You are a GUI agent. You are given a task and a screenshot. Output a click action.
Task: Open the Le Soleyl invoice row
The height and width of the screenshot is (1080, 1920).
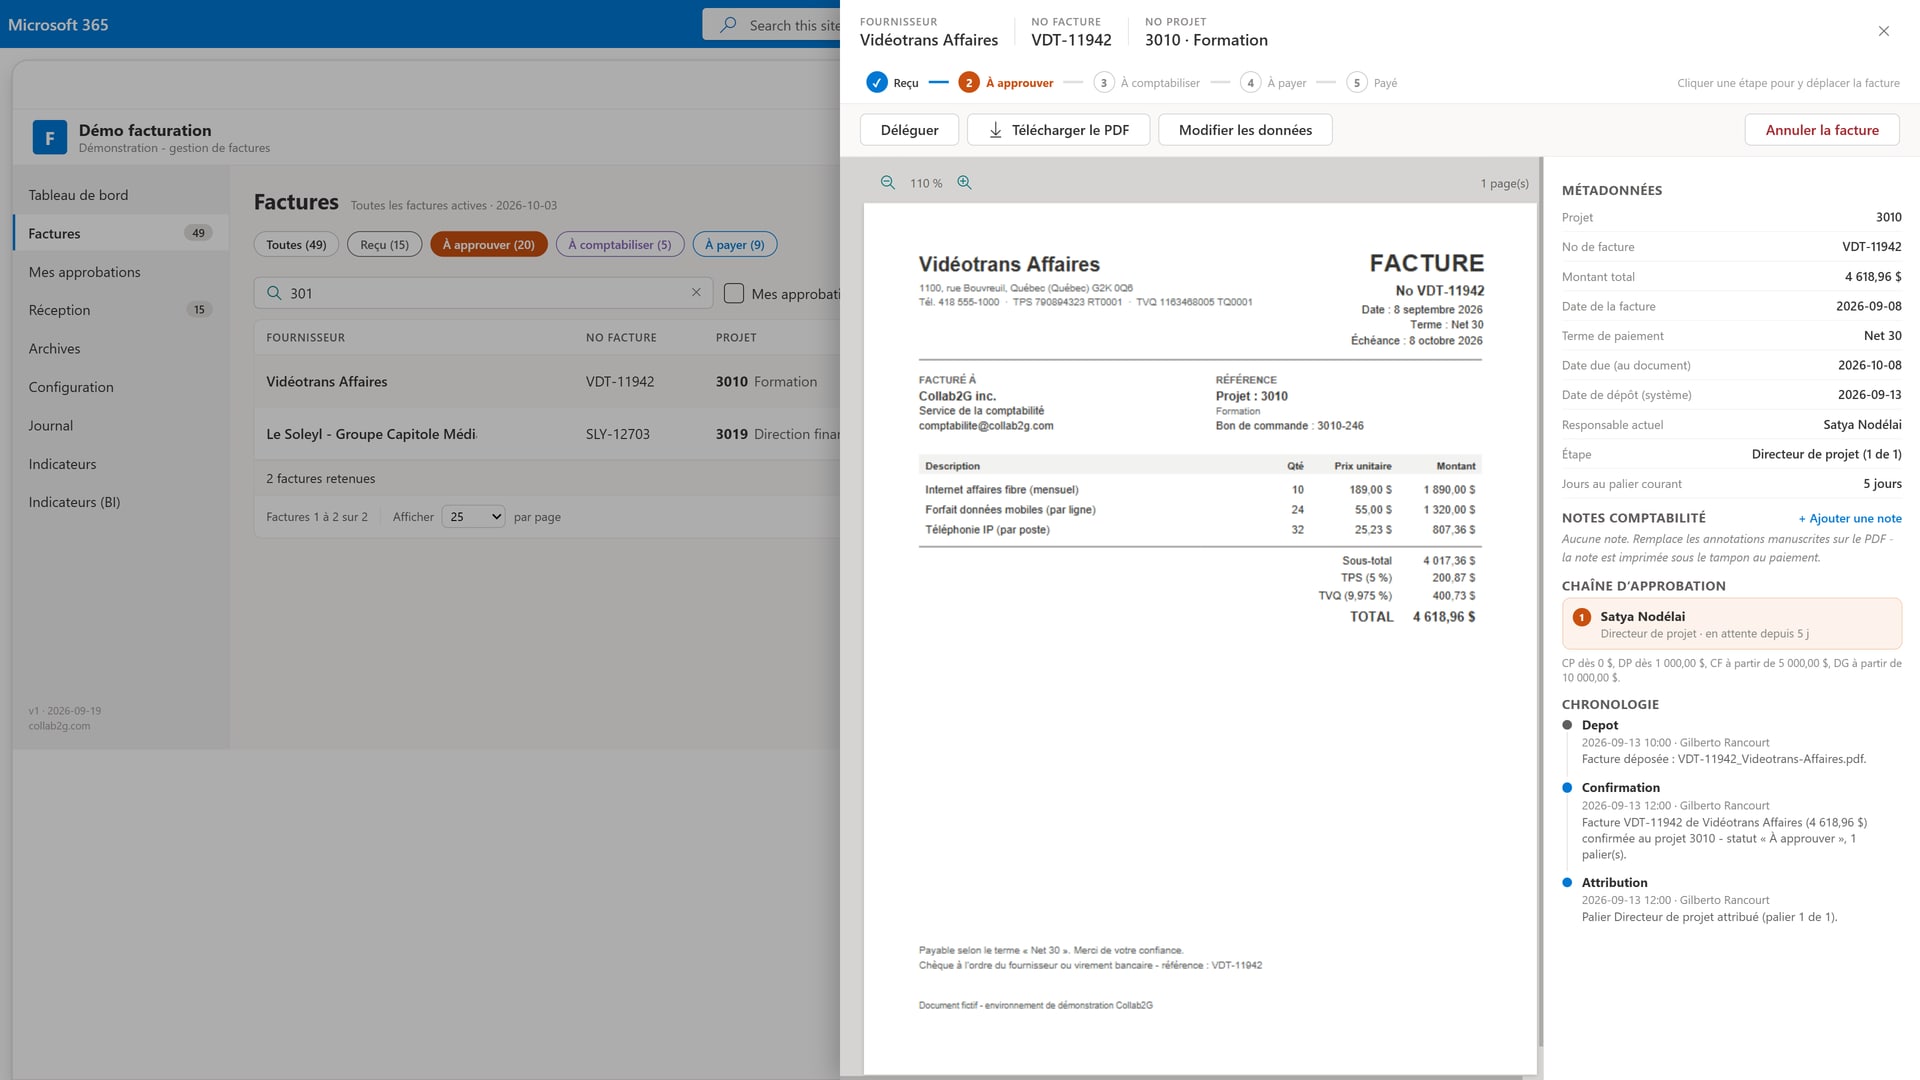[547, 434]
